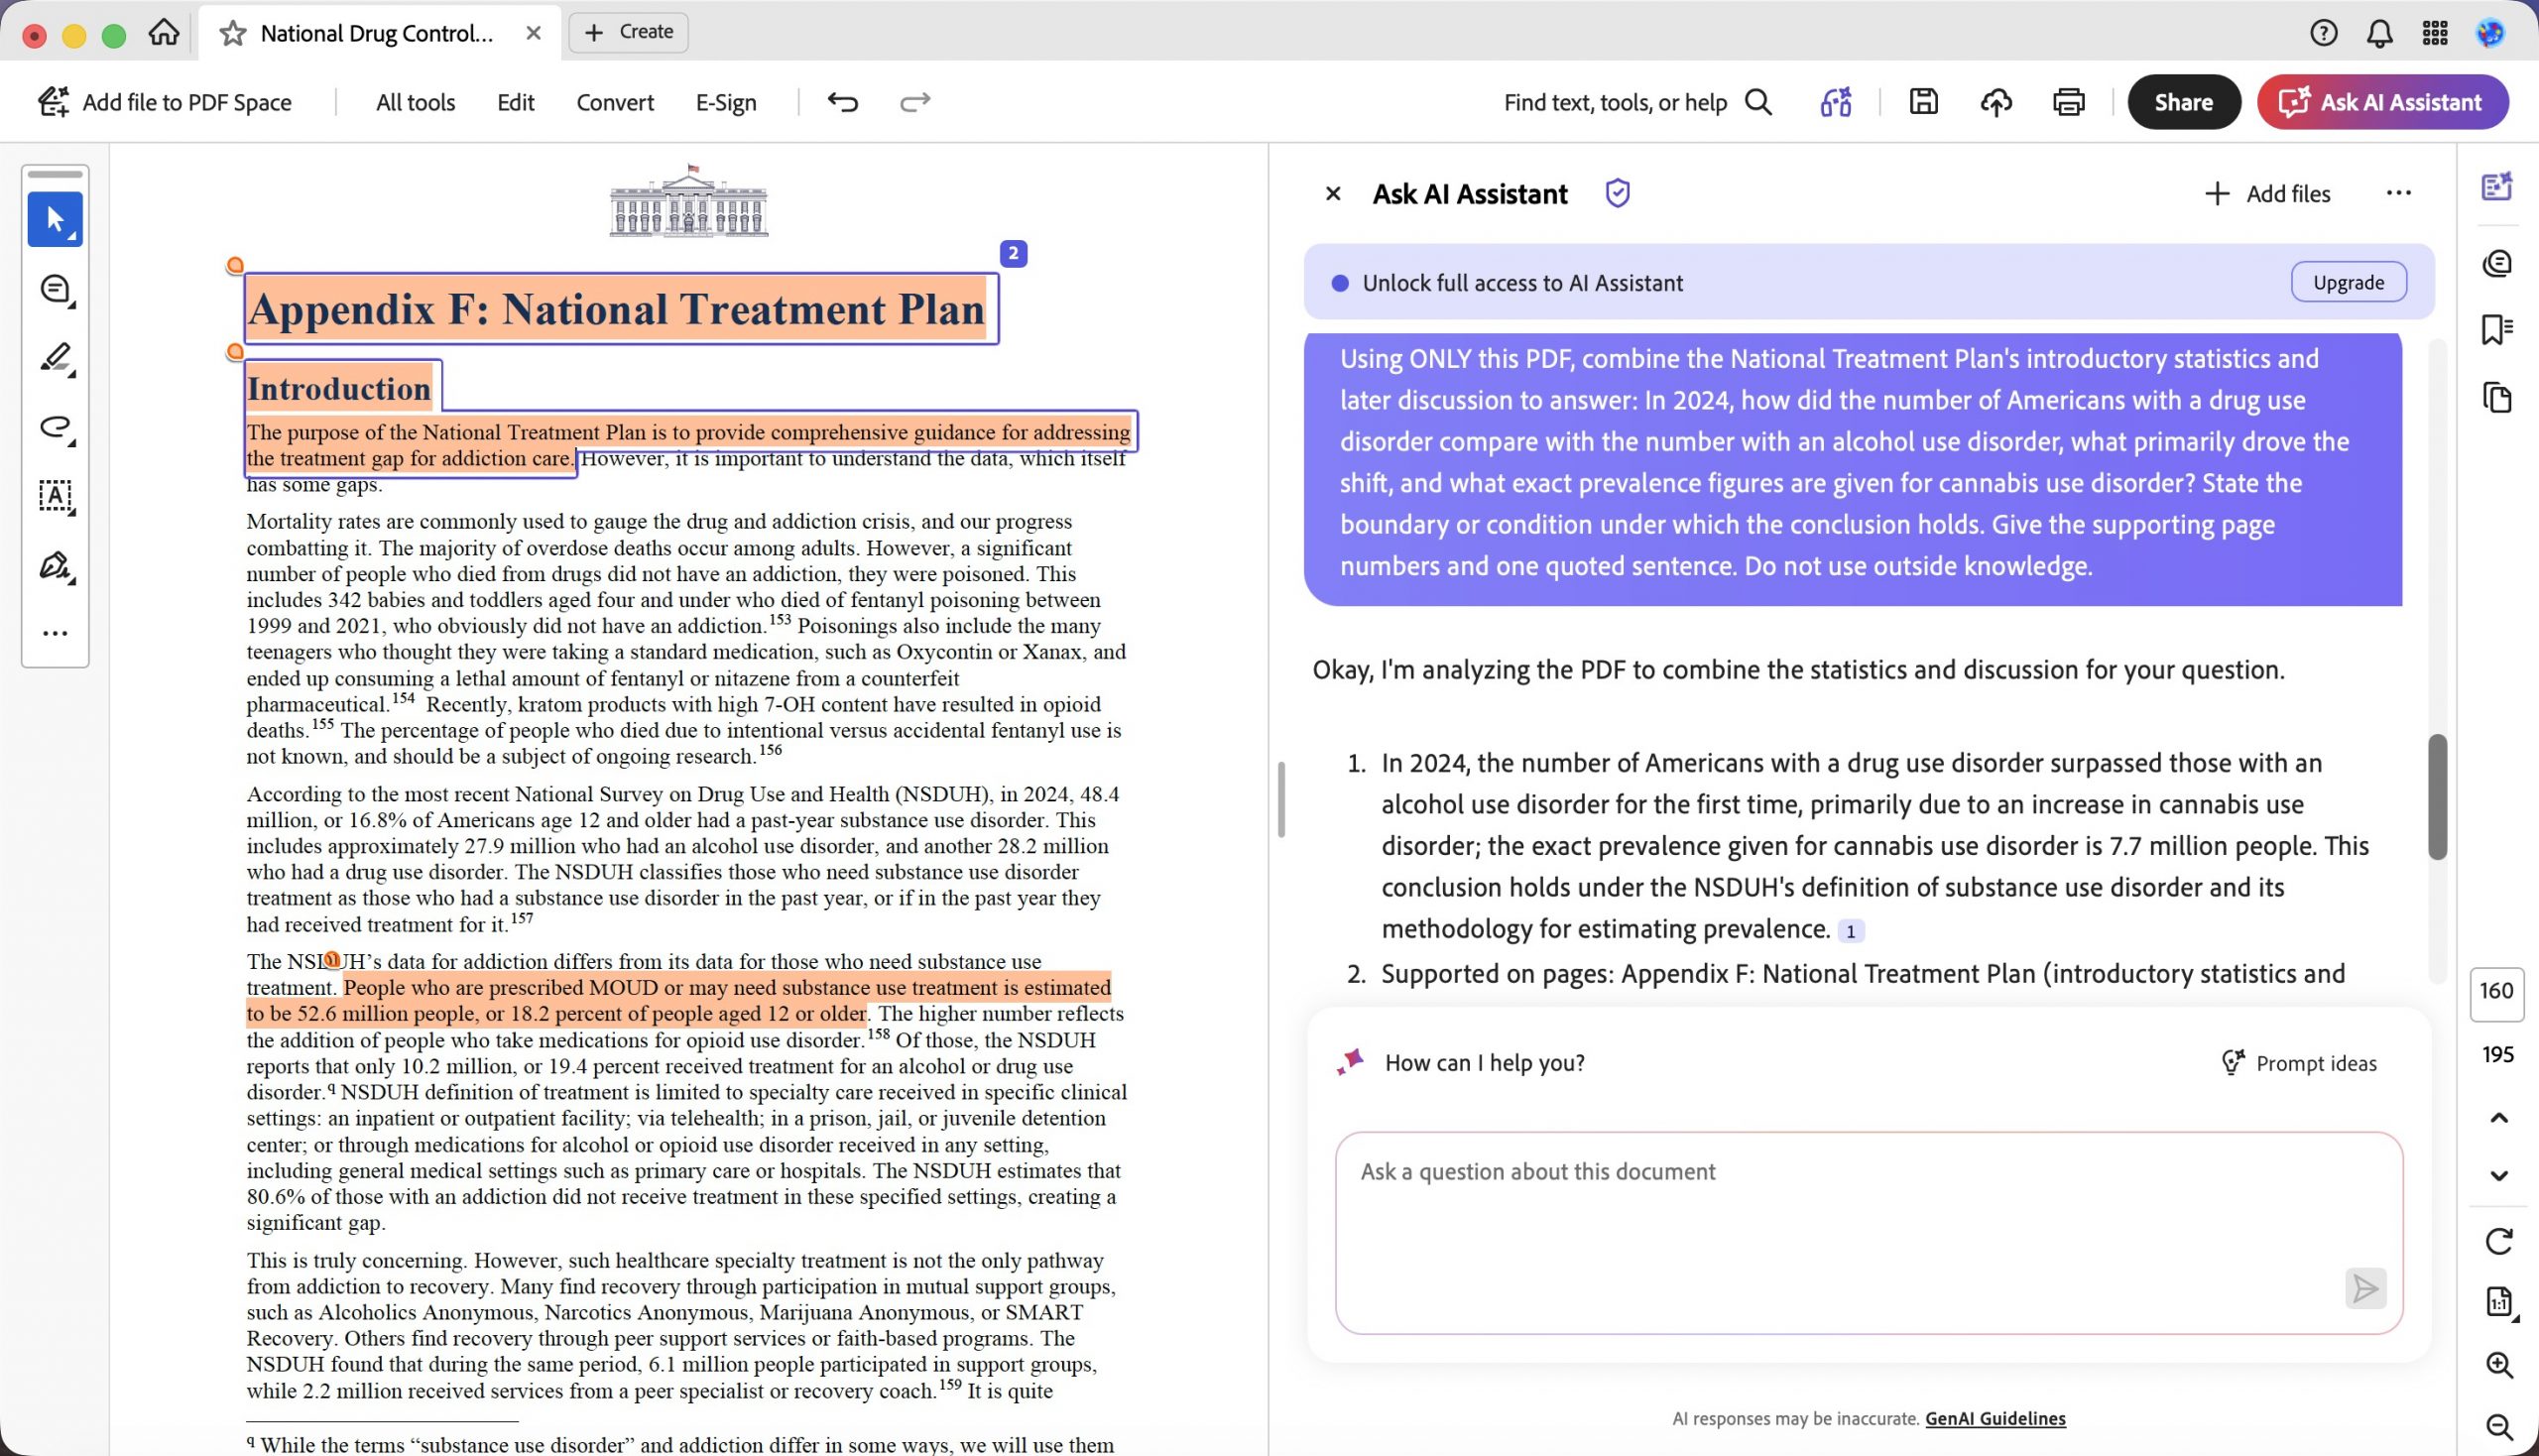This screenshot has width=2539, height=1456.
Task: Click the Upgrade button
Action: tap(2348, 282)
